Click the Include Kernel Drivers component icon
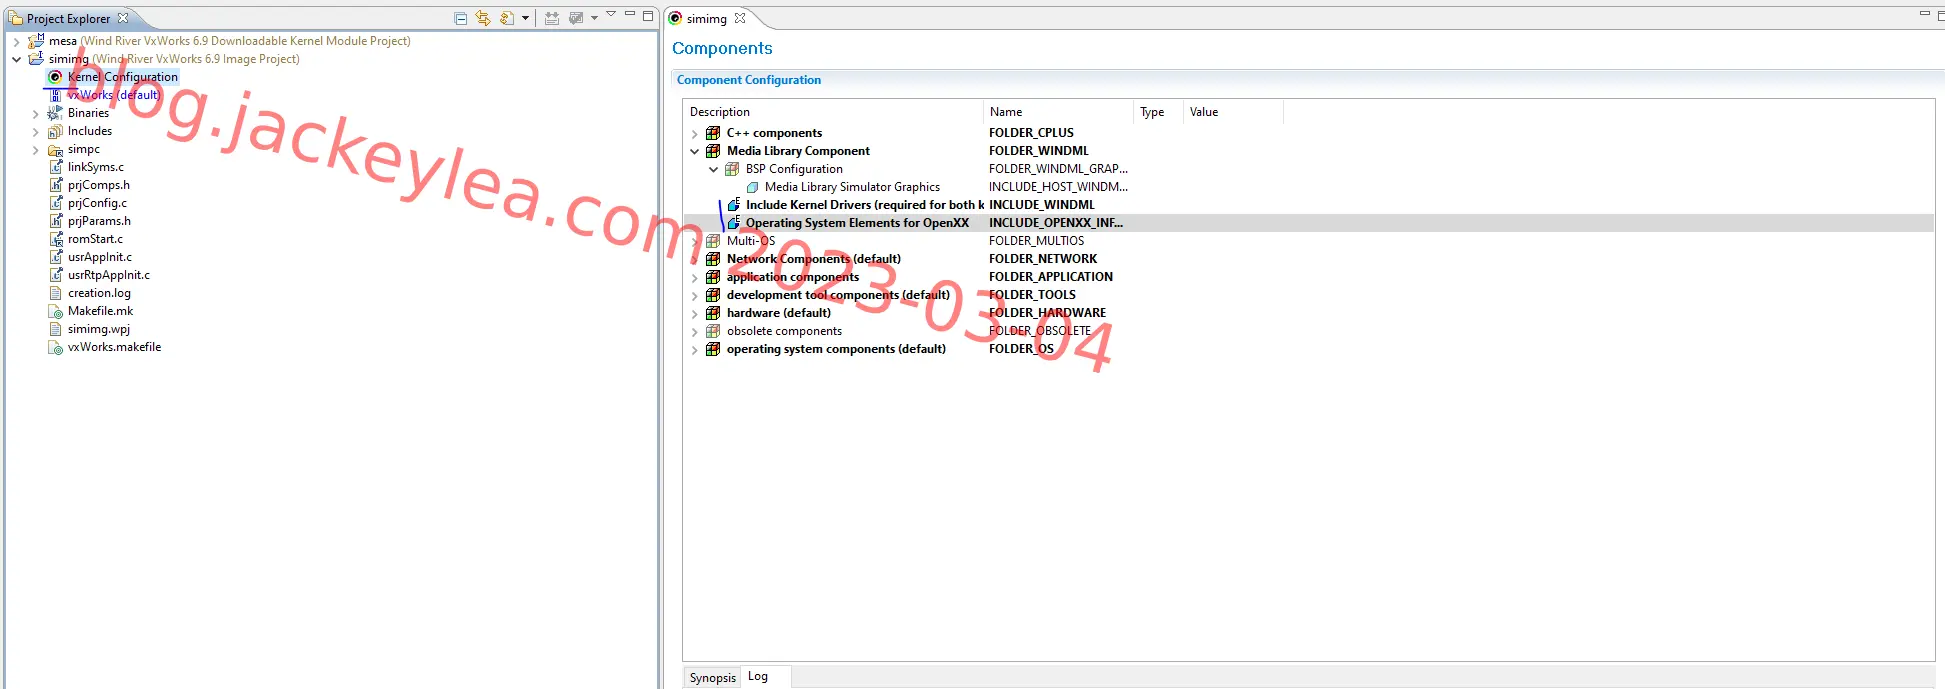This screenshot has width=1945, height=689. pos(733,205)
